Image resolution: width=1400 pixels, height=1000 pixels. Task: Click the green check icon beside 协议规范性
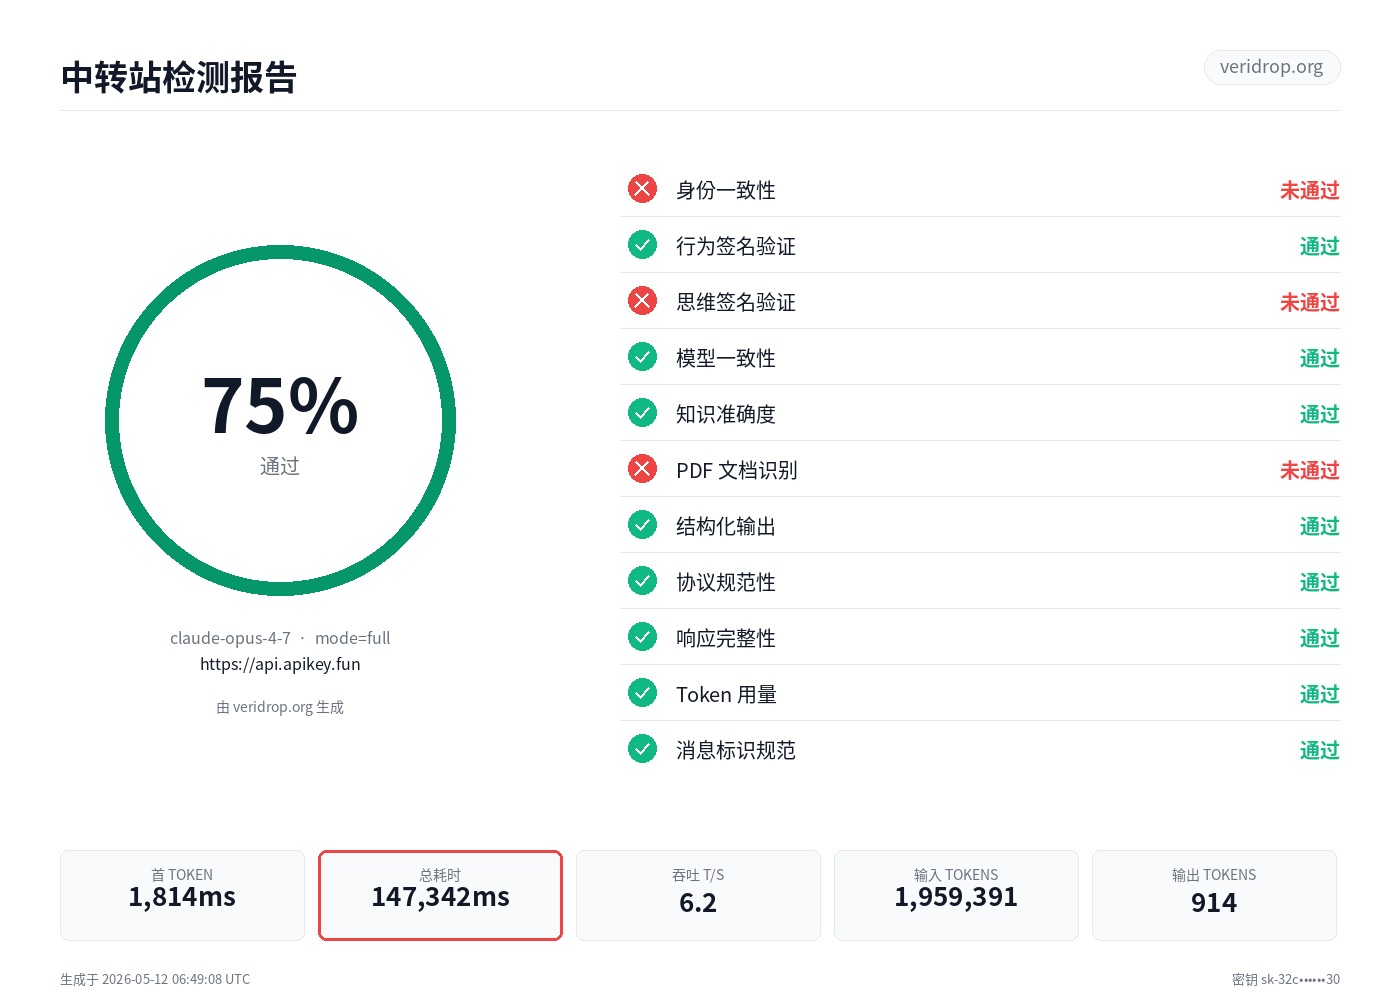[x=642, y=581]
